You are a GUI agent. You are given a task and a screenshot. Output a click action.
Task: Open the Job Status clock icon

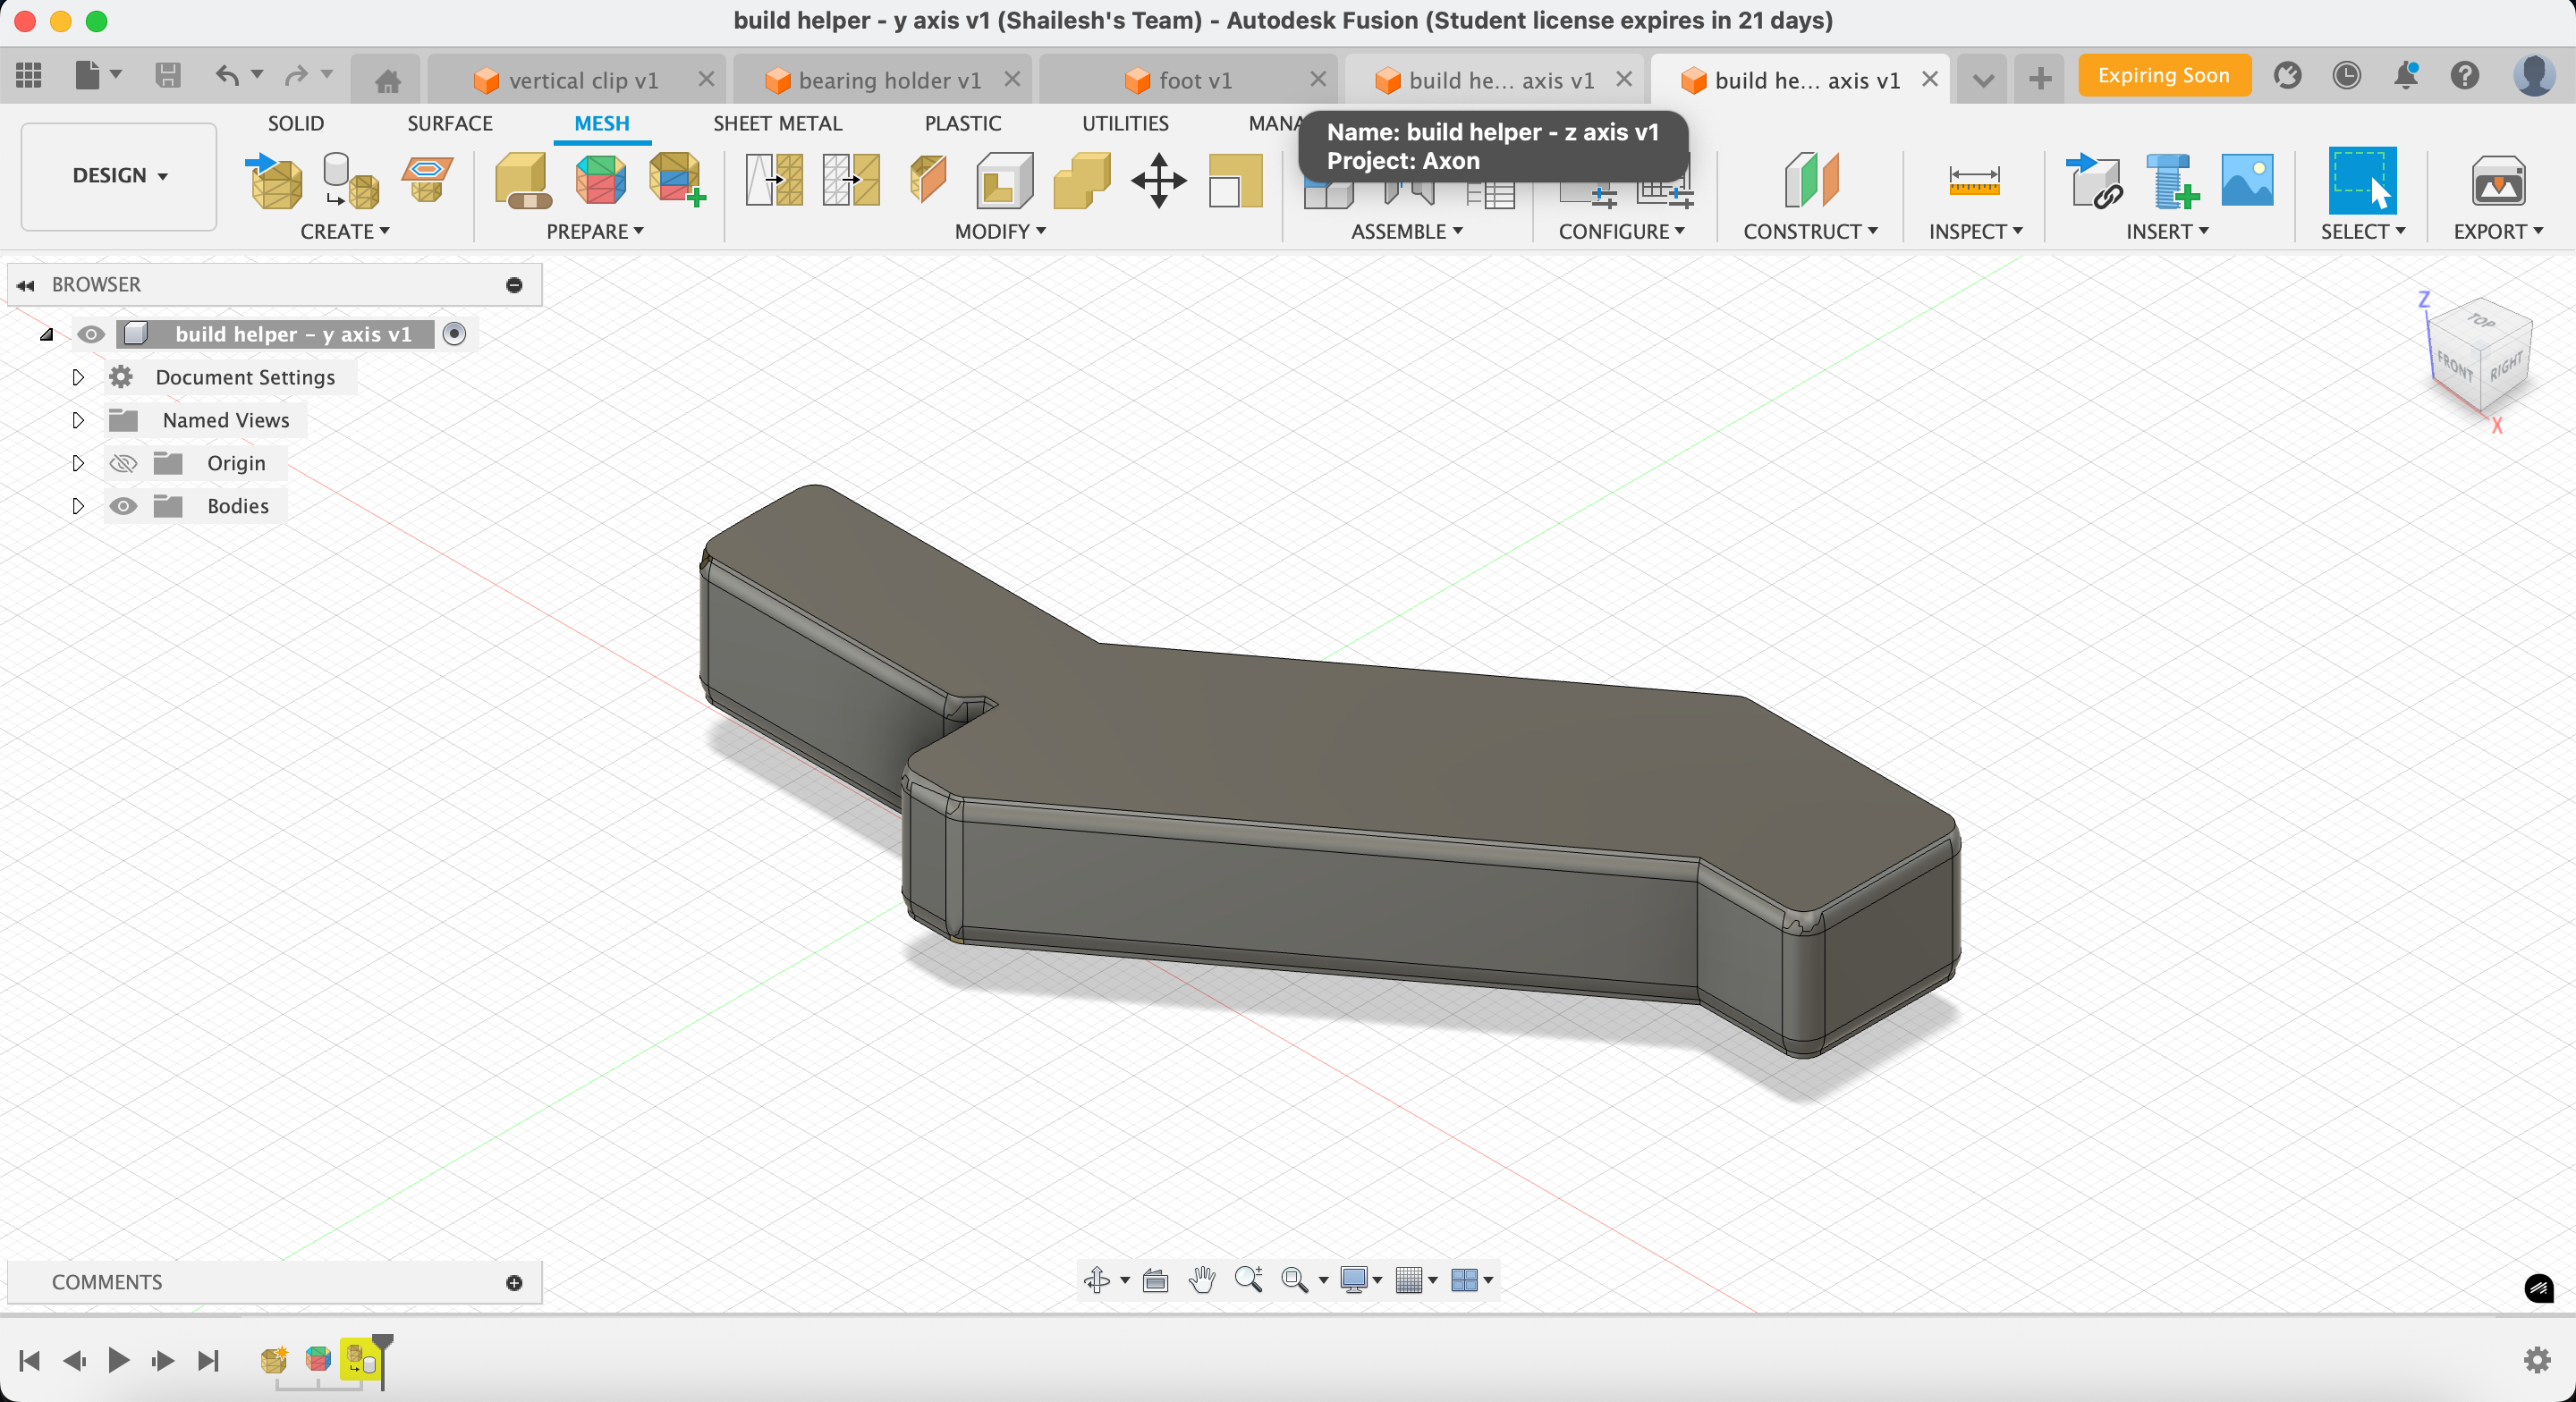(2346, 75)
